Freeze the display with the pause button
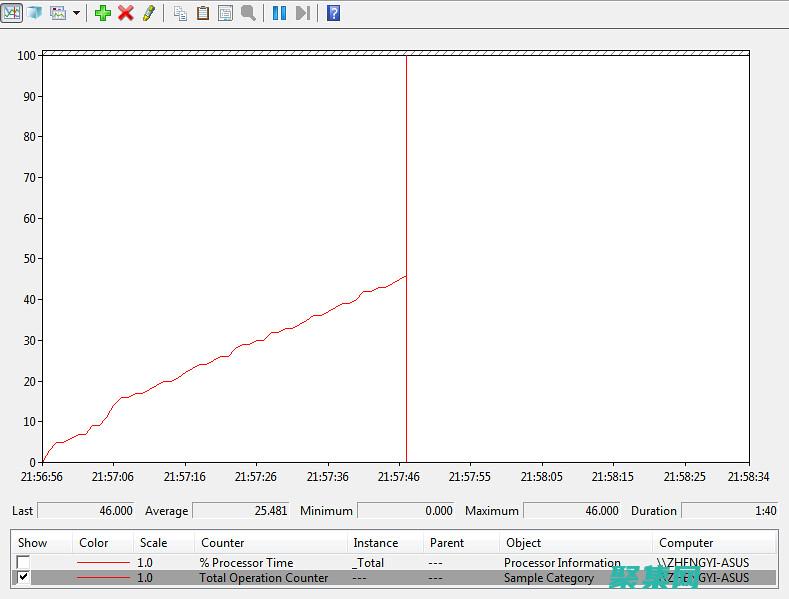 tap(279, 13)
